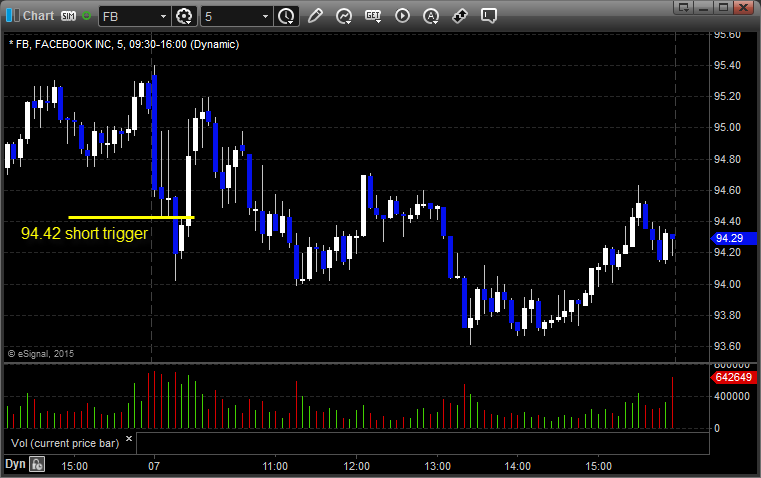Select the yellow 94.42 short trigger line

click(131, 217)
